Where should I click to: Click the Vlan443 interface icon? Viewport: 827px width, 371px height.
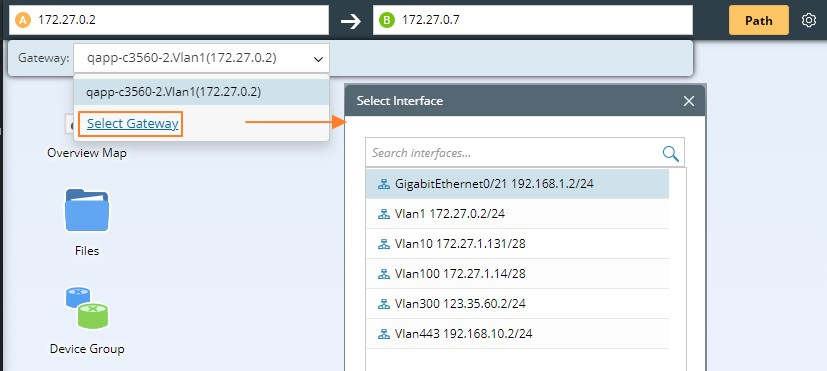pyautogui.click(x=384, y=334)
